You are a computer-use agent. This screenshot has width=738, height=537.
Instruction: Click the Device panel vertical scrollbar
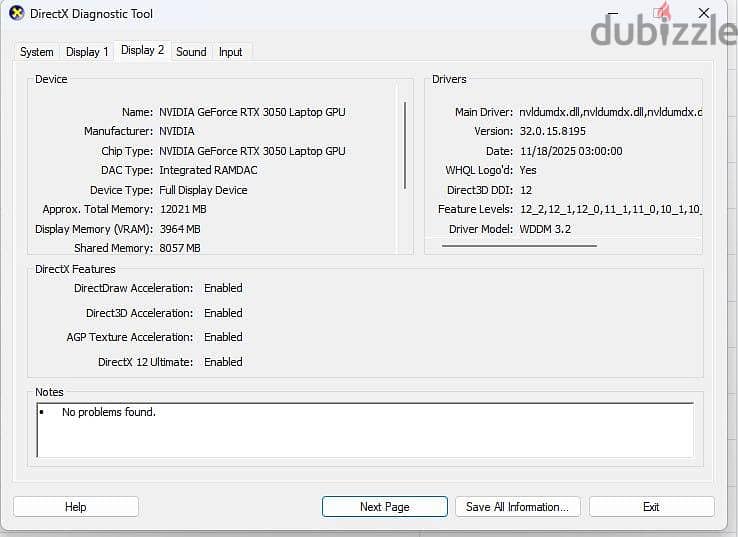405,145
